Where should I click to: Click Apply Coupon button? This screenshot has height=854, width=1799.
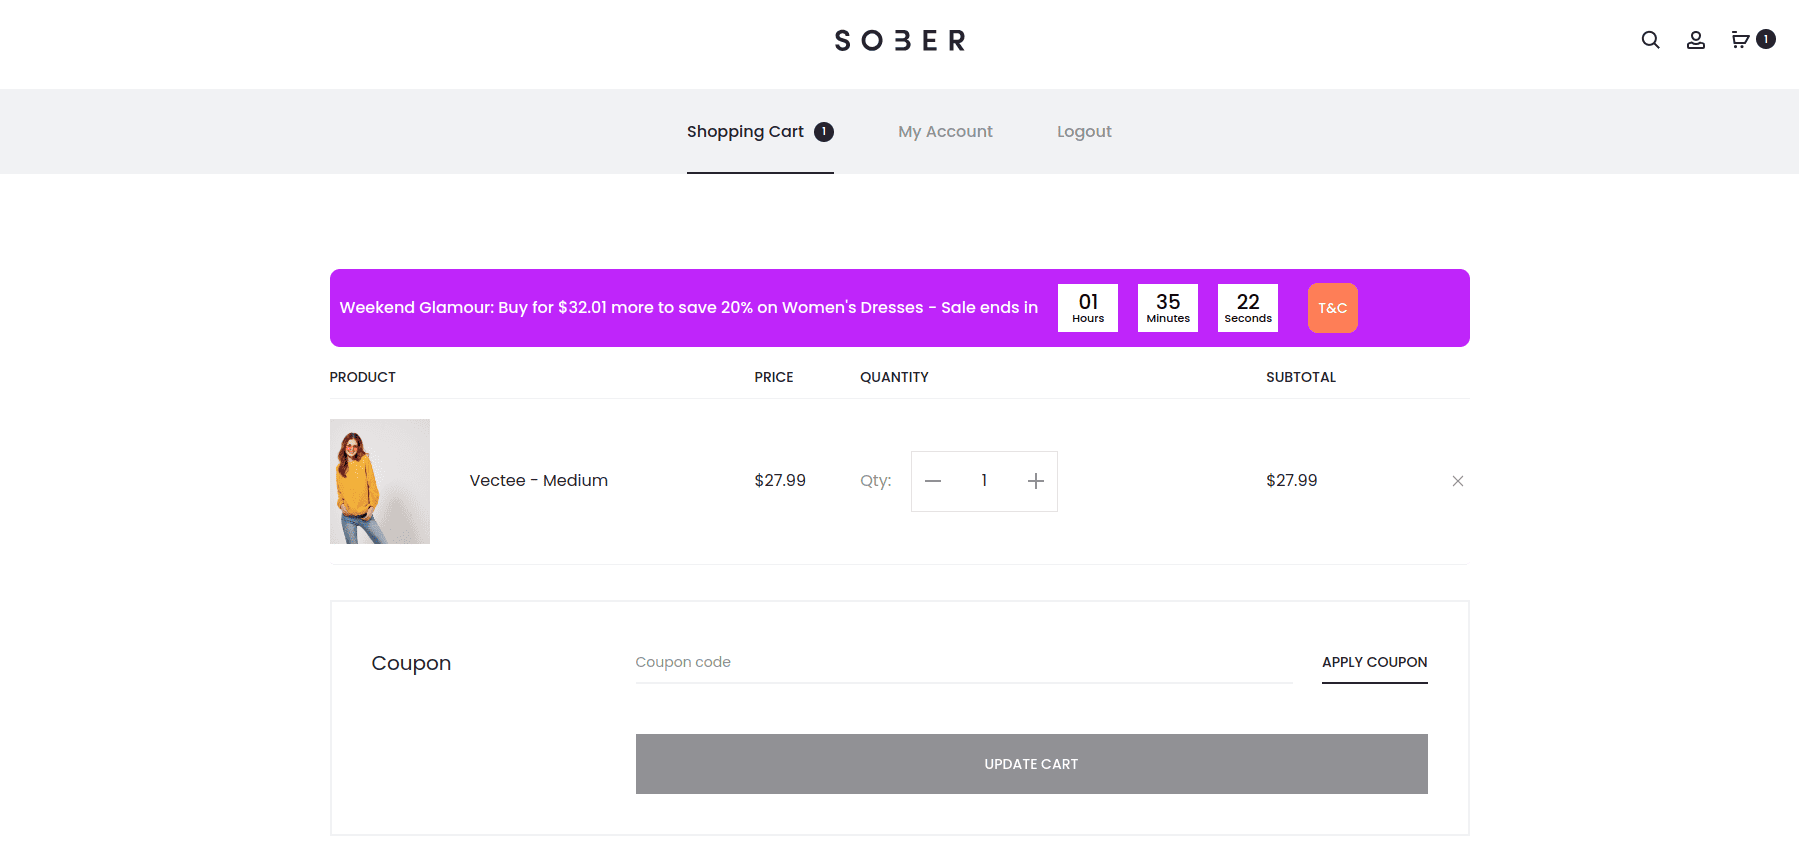coord(1374,662)
